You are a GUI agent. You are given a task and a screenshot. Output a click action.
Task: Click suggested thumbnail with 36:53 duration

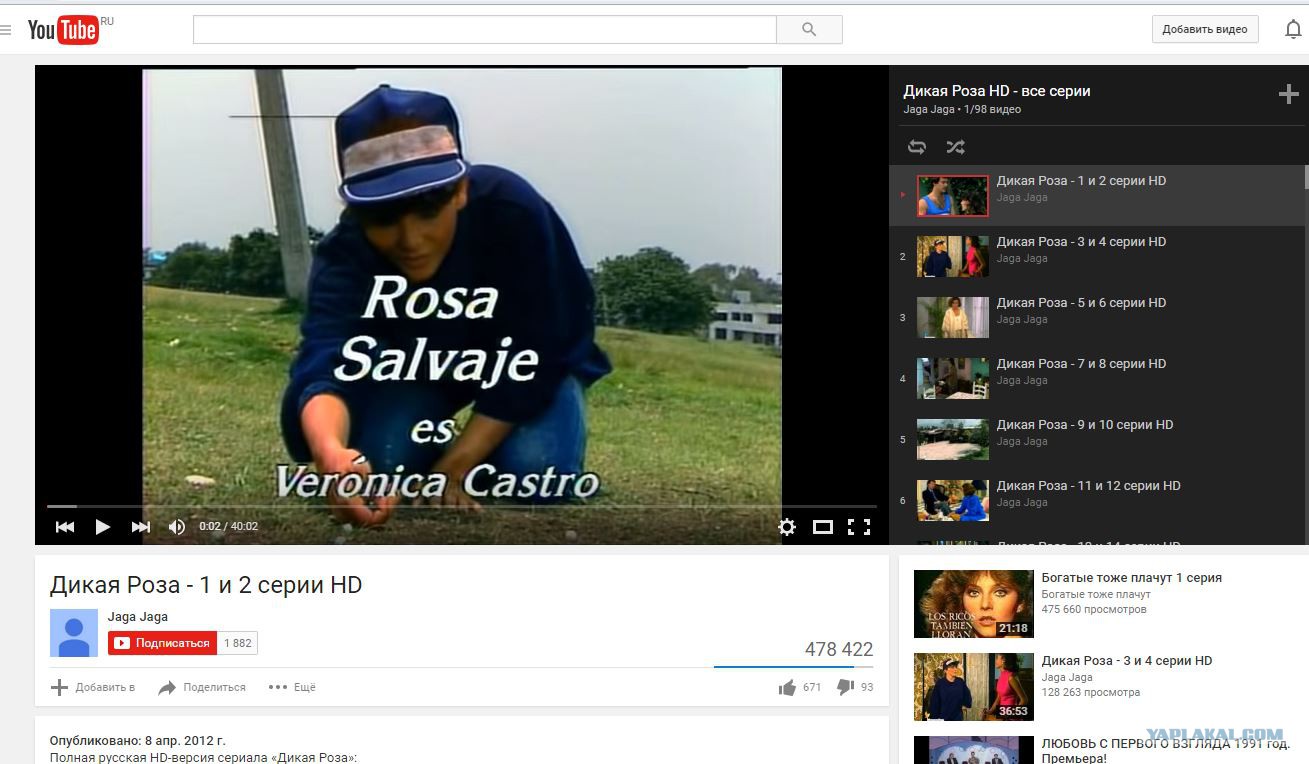coord(974,687)
